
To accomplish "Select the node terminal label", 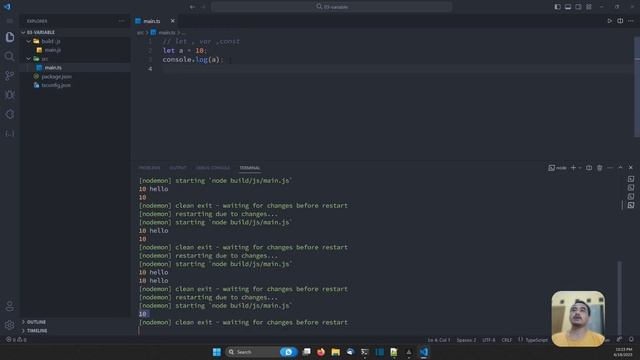I will (x=558, y=168).
